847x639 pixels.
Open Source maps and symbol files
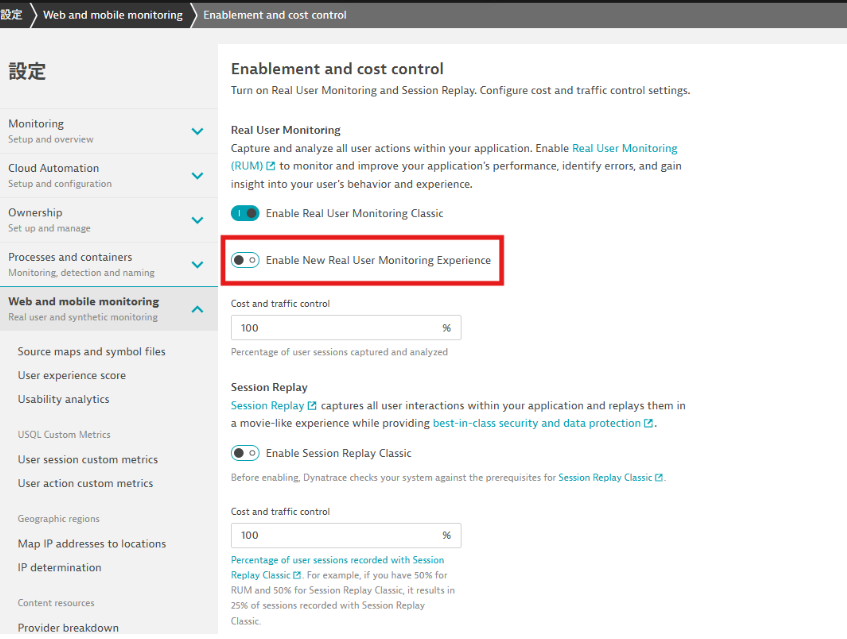pyautogui.click(x=92, y=352)
